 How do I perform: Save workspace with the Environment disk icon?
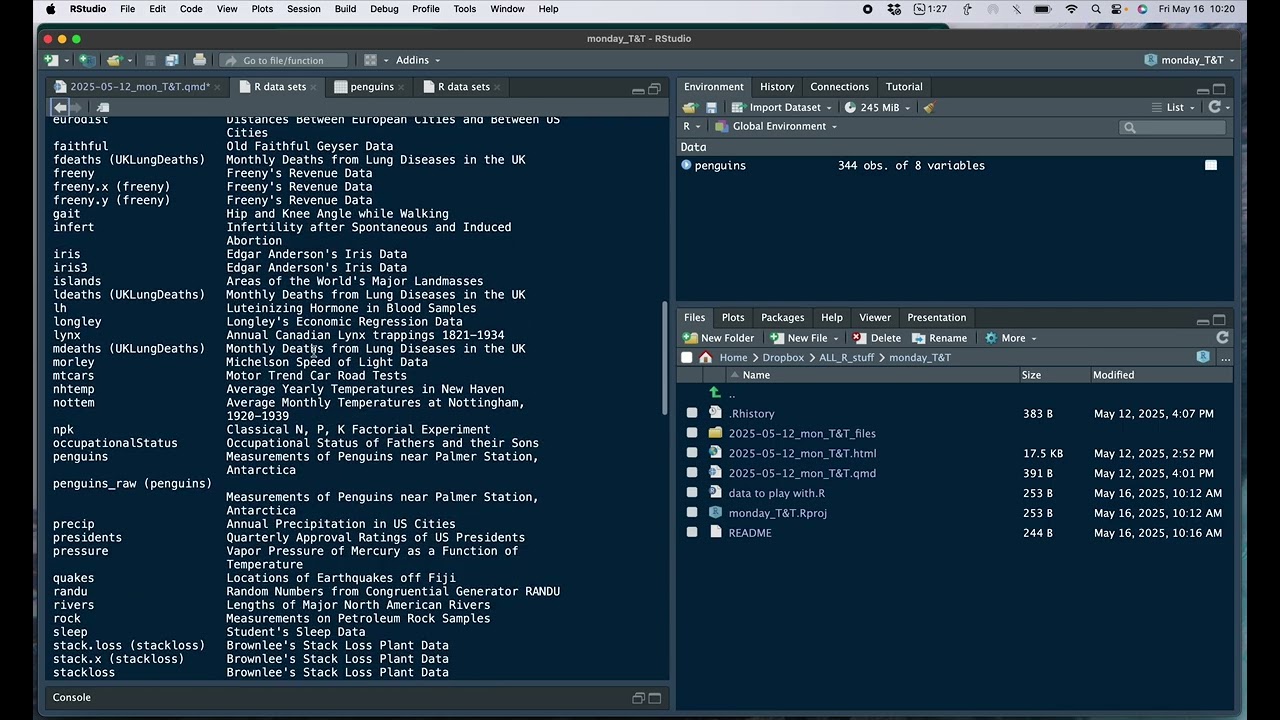tap(711, 107)
